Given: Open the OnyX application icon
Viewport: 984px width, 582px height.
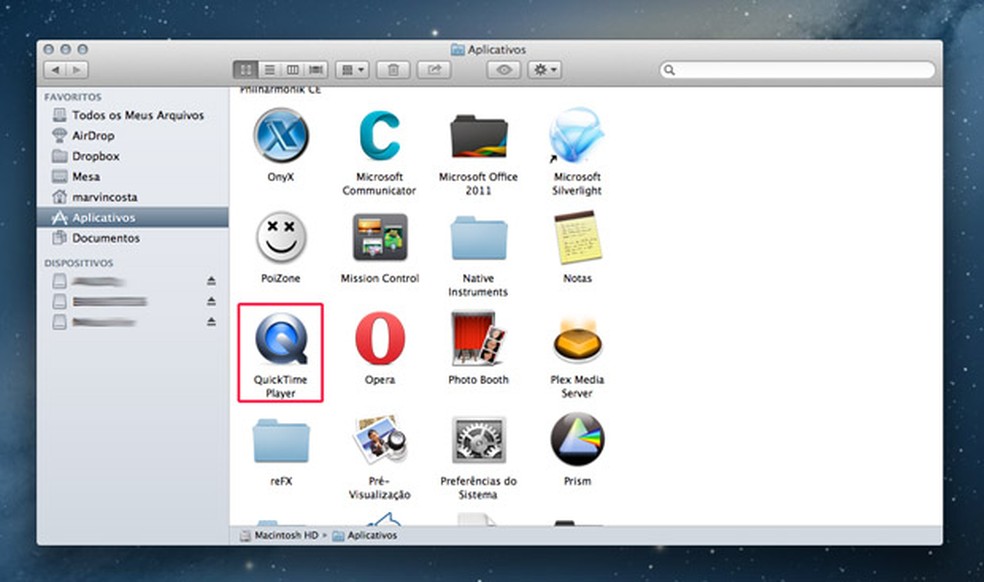Looking at the screenshot, I should 281,135.
